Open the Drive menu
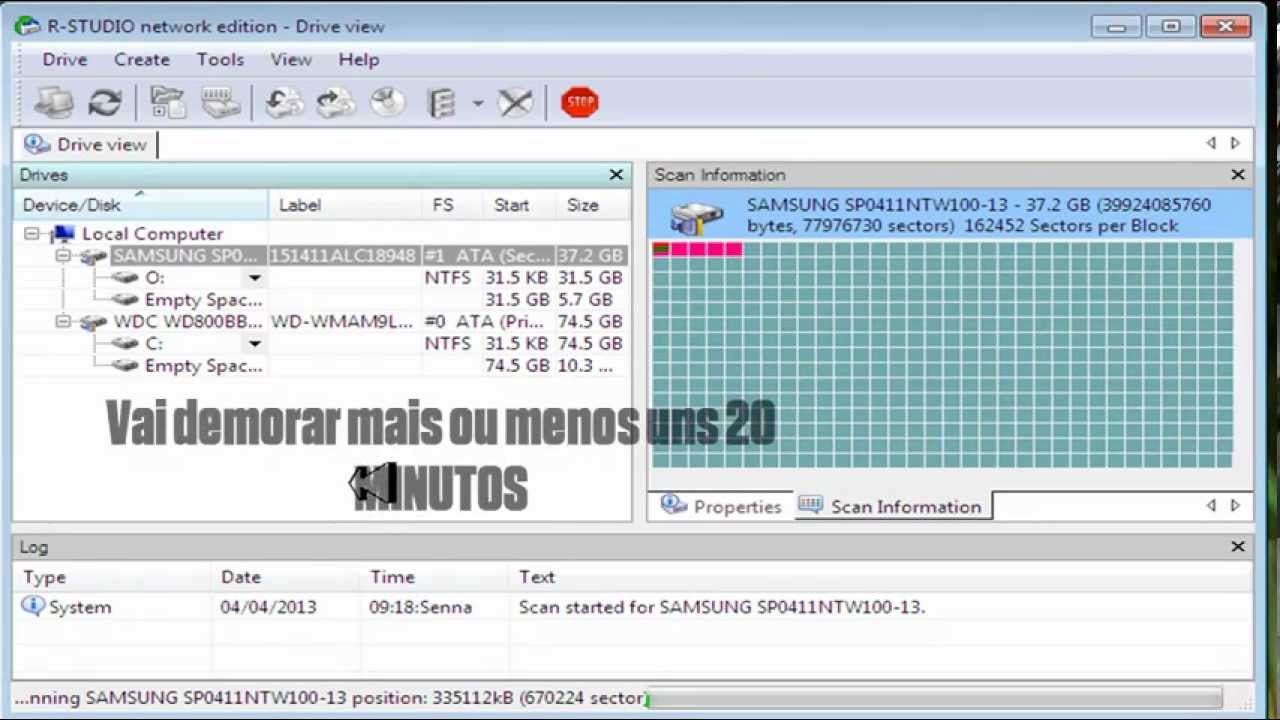1280x720 pixels. (x=65, y=60)
